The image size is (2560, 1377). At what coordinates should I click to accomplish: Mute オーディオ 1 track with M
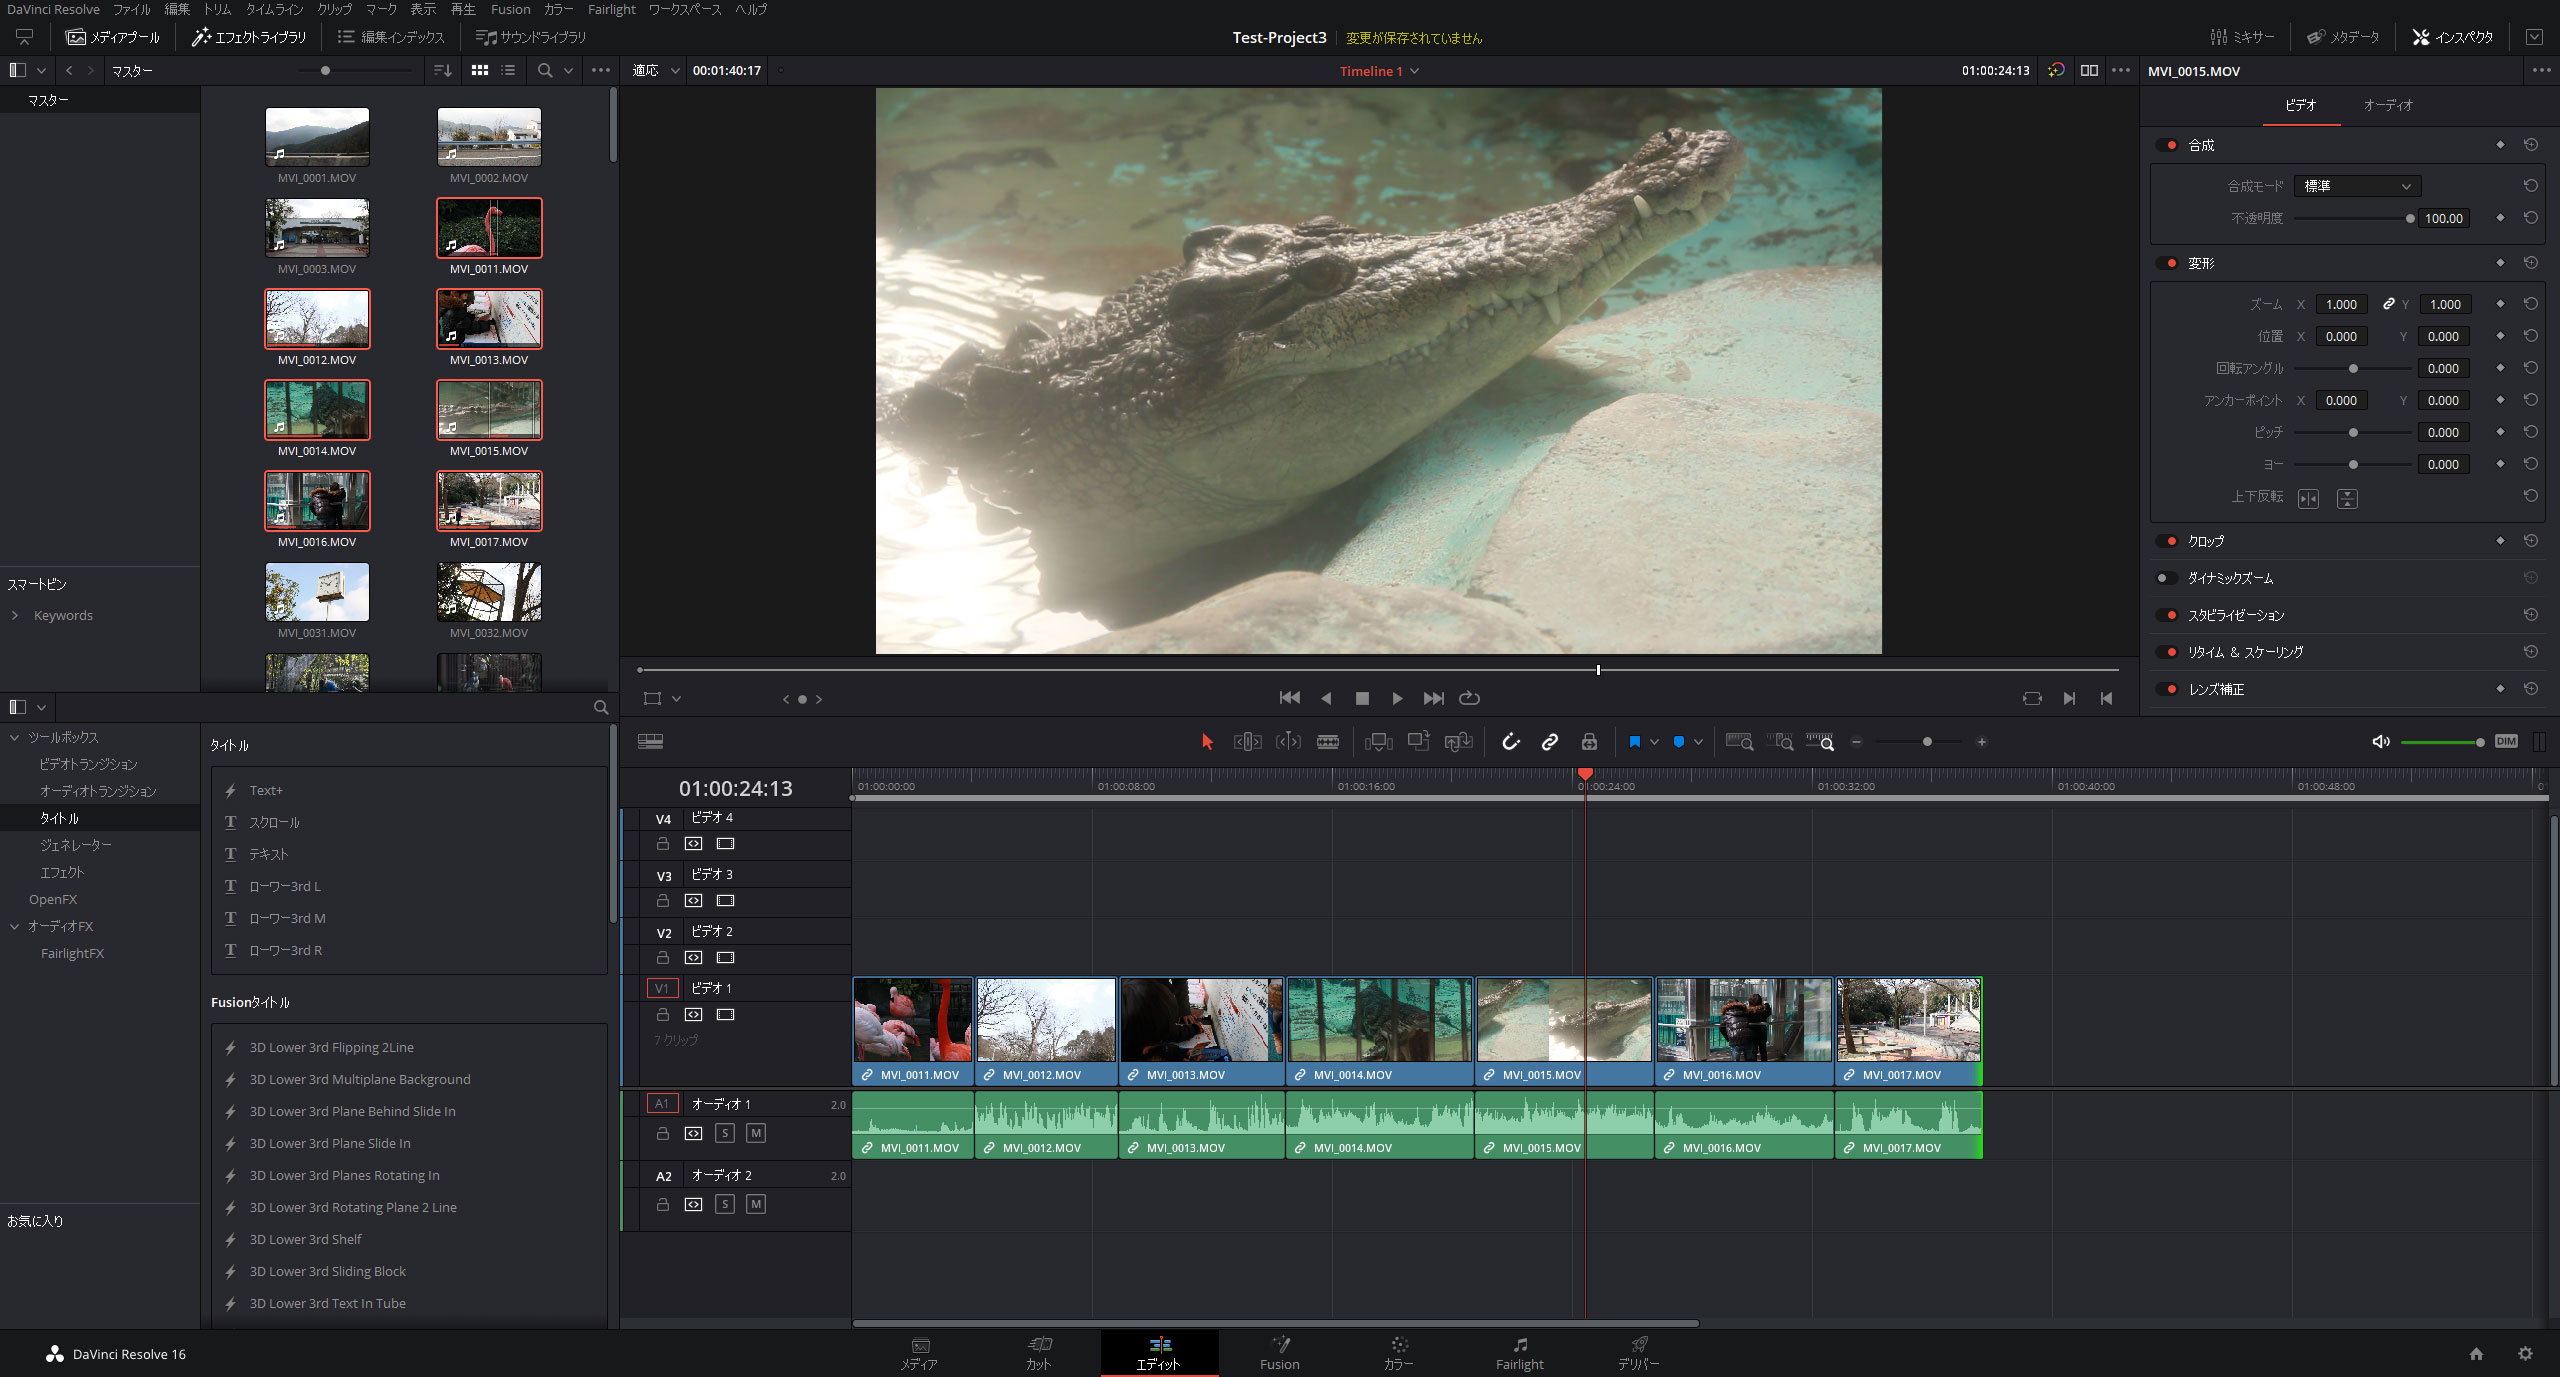coord(756,1133)
